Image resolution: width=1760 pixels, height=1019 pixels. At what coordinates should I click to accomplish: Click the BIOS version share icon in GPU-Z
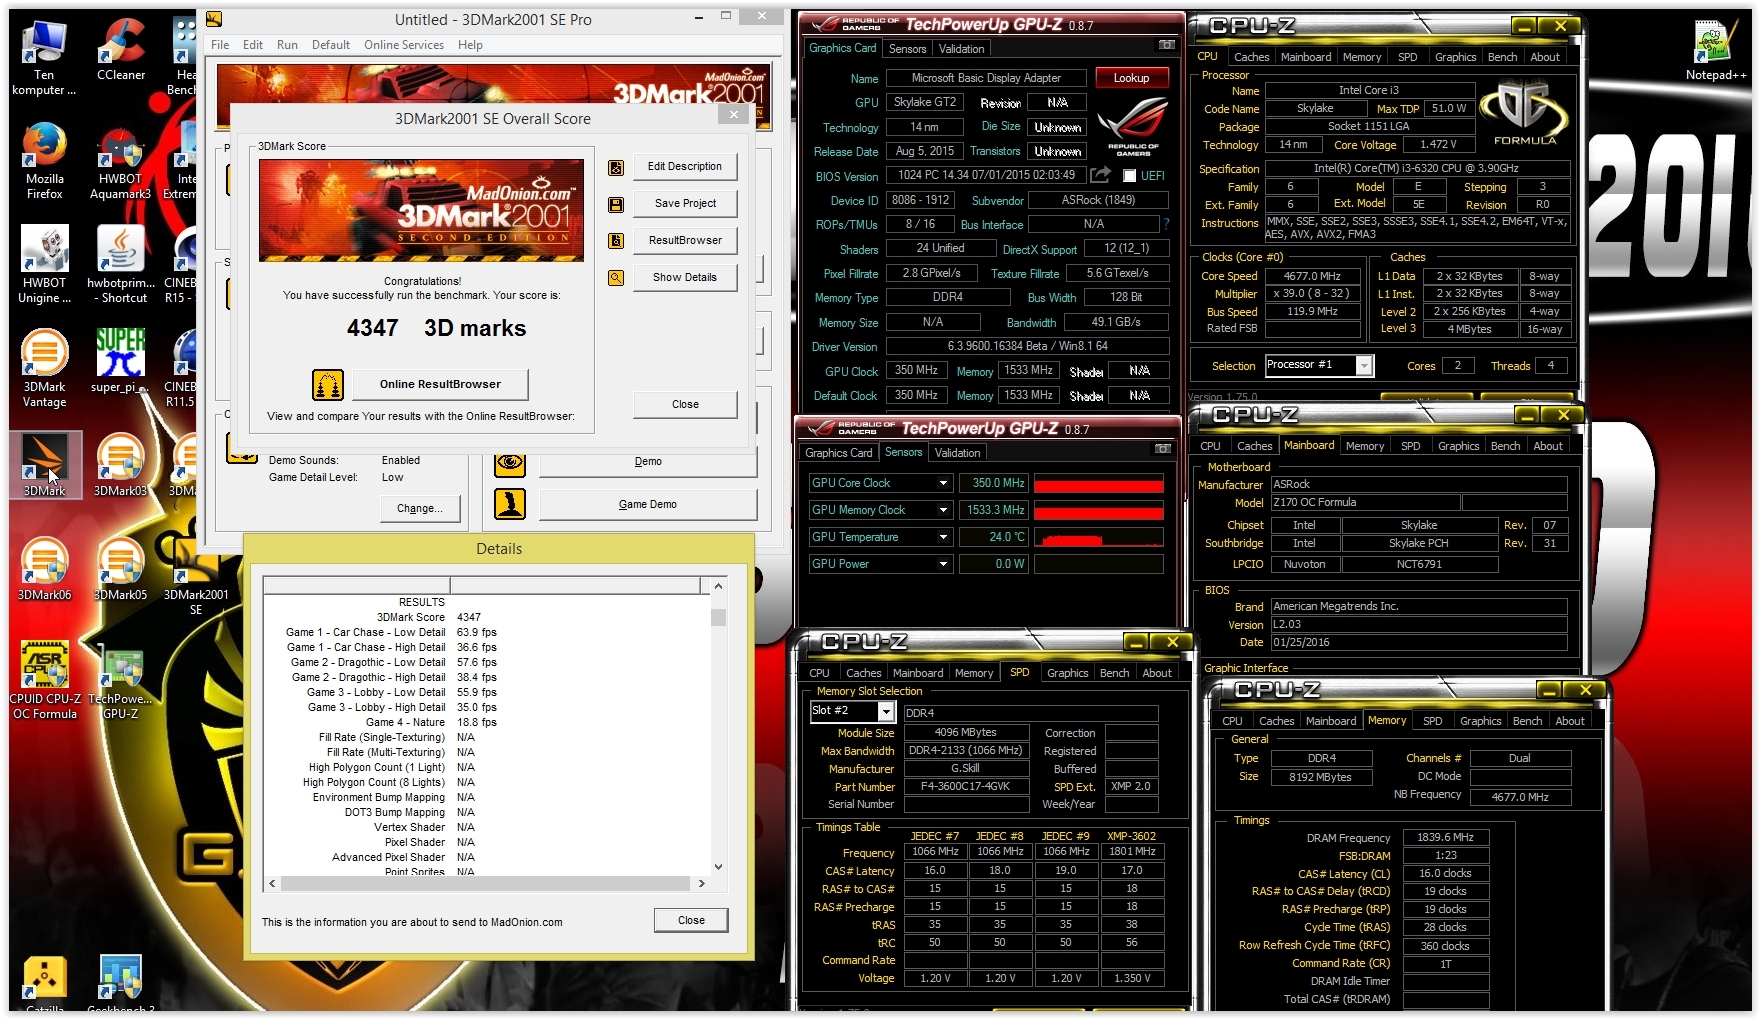[x=1100, y=175]
